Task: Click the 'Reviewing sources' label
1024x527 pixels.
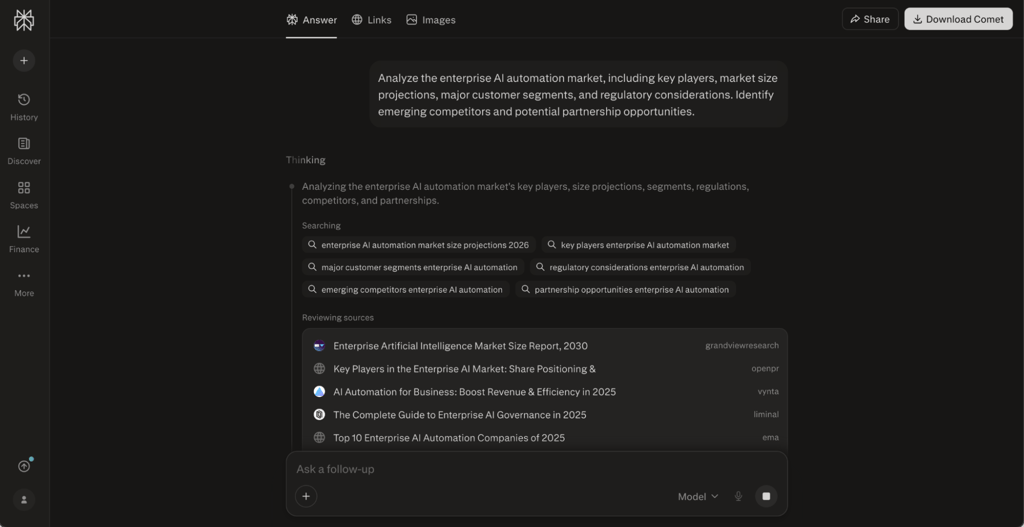Action: tap(338, 318)
